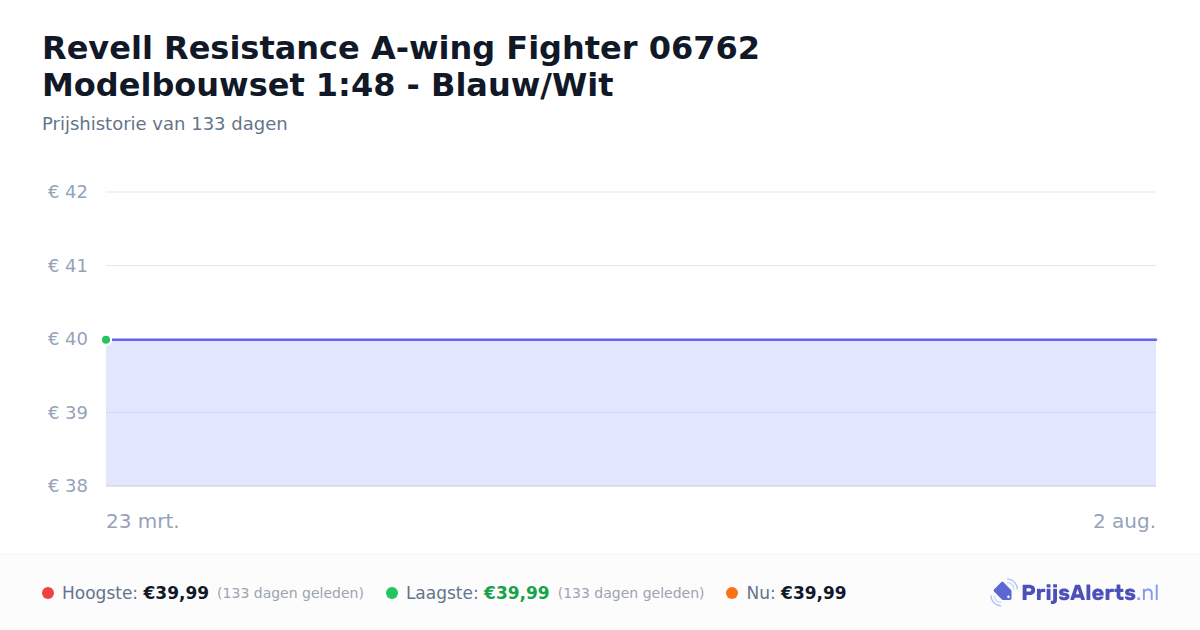1200x630 pixels.
Task: Click the 2 aug. end date label
Action: click(1124, 522)
